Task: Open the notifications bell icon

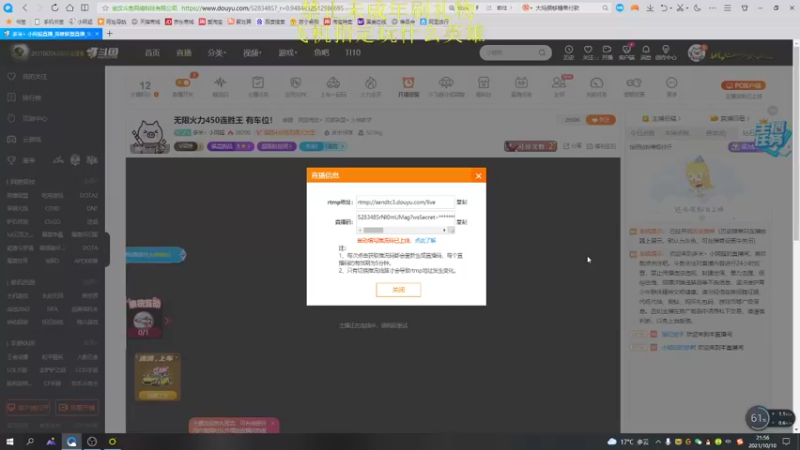Action: [x=645, y=52]
